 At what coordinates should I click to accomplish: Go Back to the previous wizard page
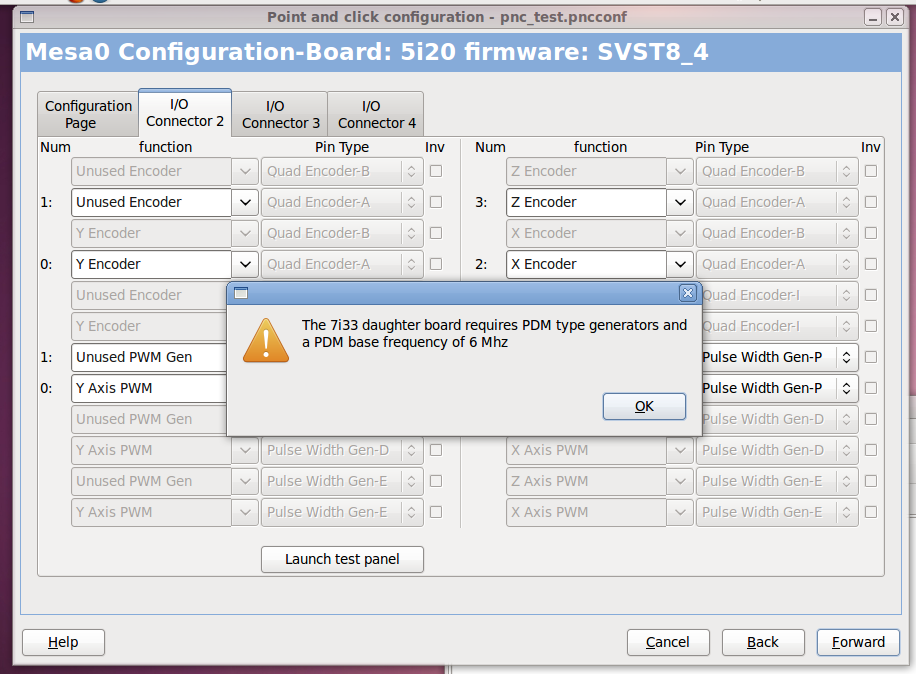763,642
